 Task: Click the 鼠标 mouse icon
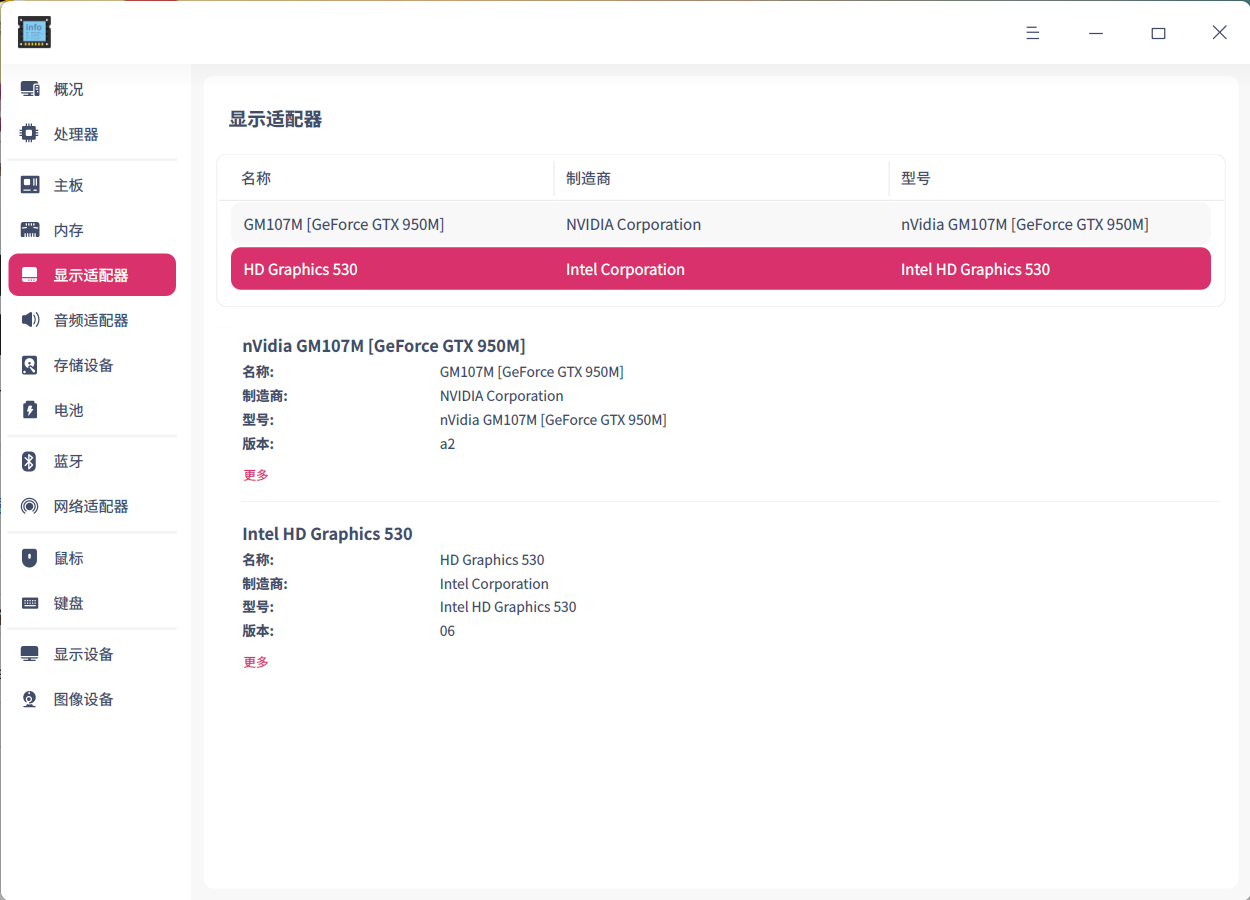[30, 558]
